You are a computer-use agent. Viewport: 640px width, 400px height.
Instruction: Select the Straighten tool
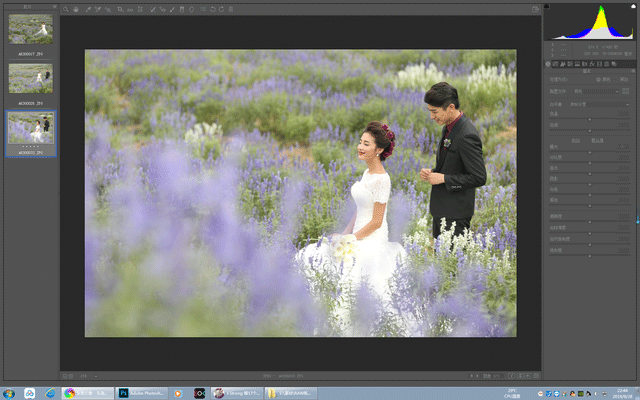[130, 9]
